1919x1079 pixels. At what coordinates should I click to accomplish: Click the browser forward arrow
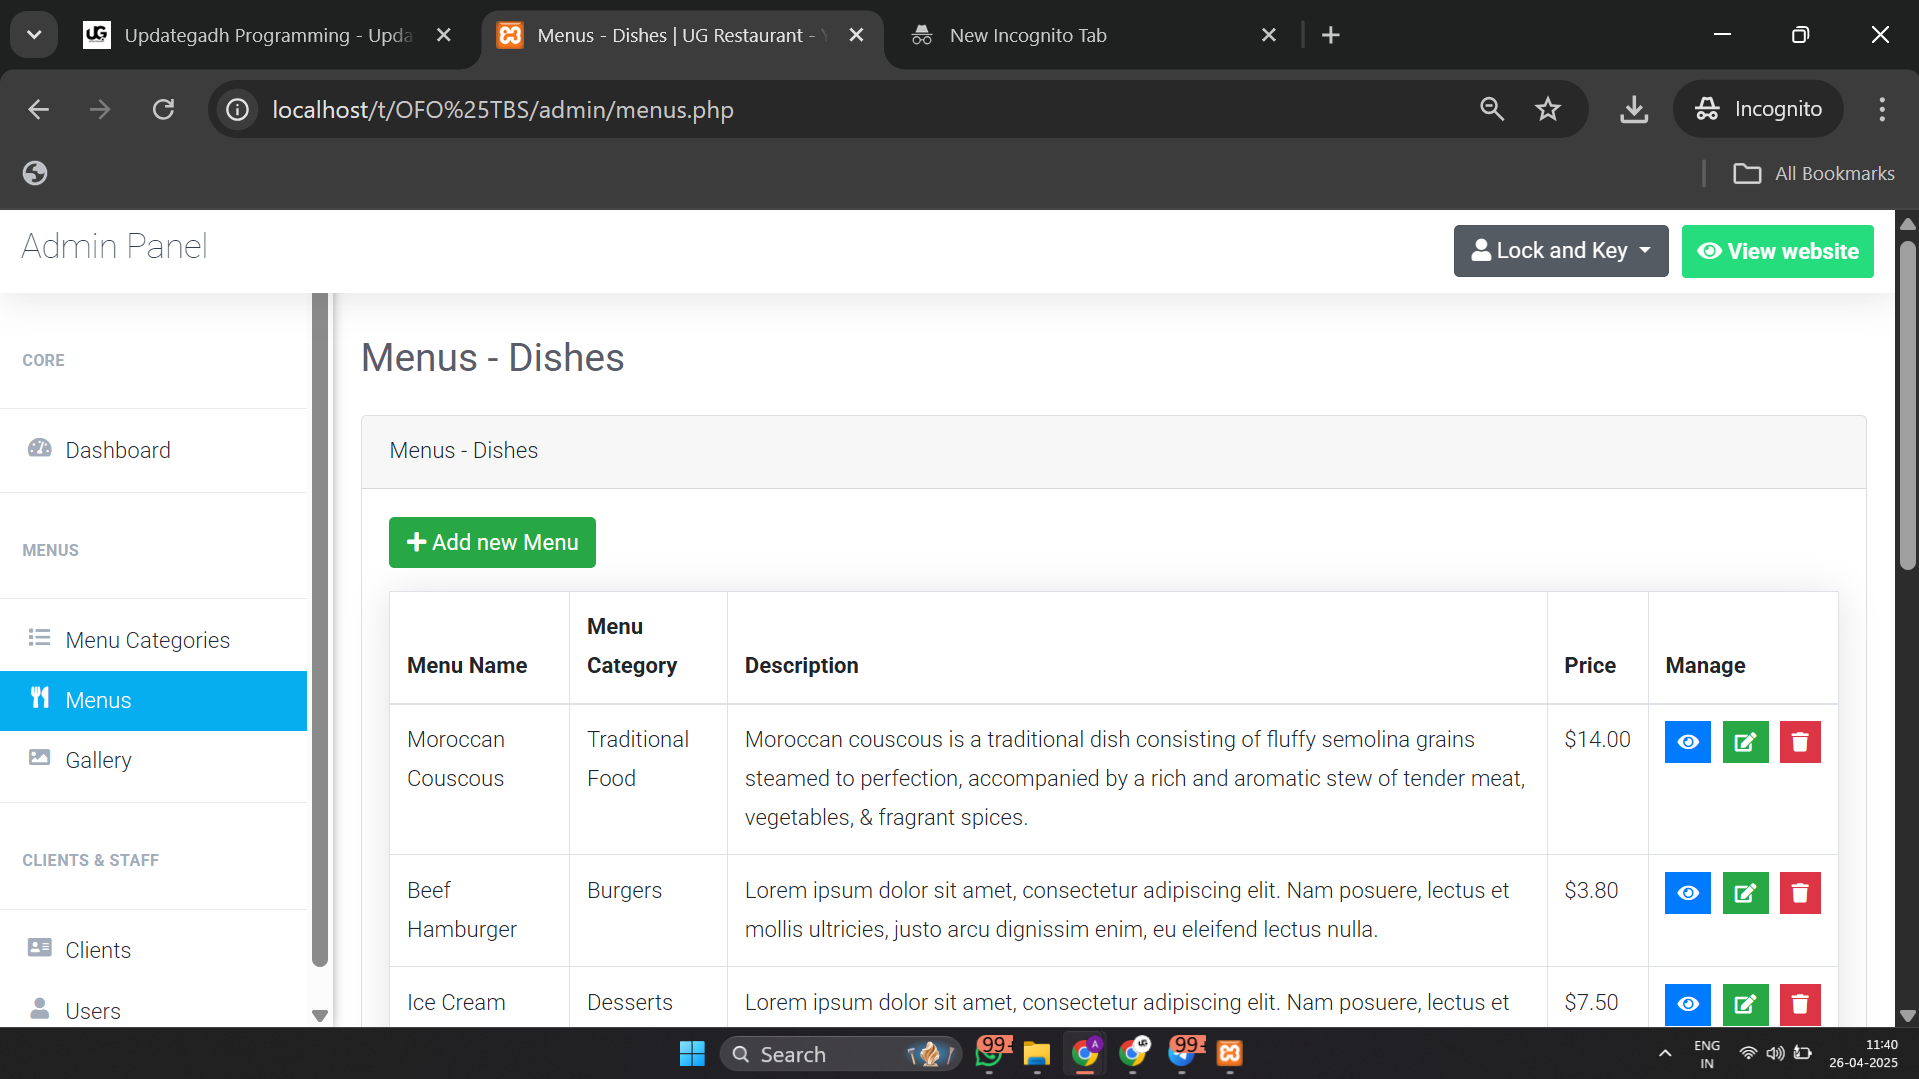100,109
